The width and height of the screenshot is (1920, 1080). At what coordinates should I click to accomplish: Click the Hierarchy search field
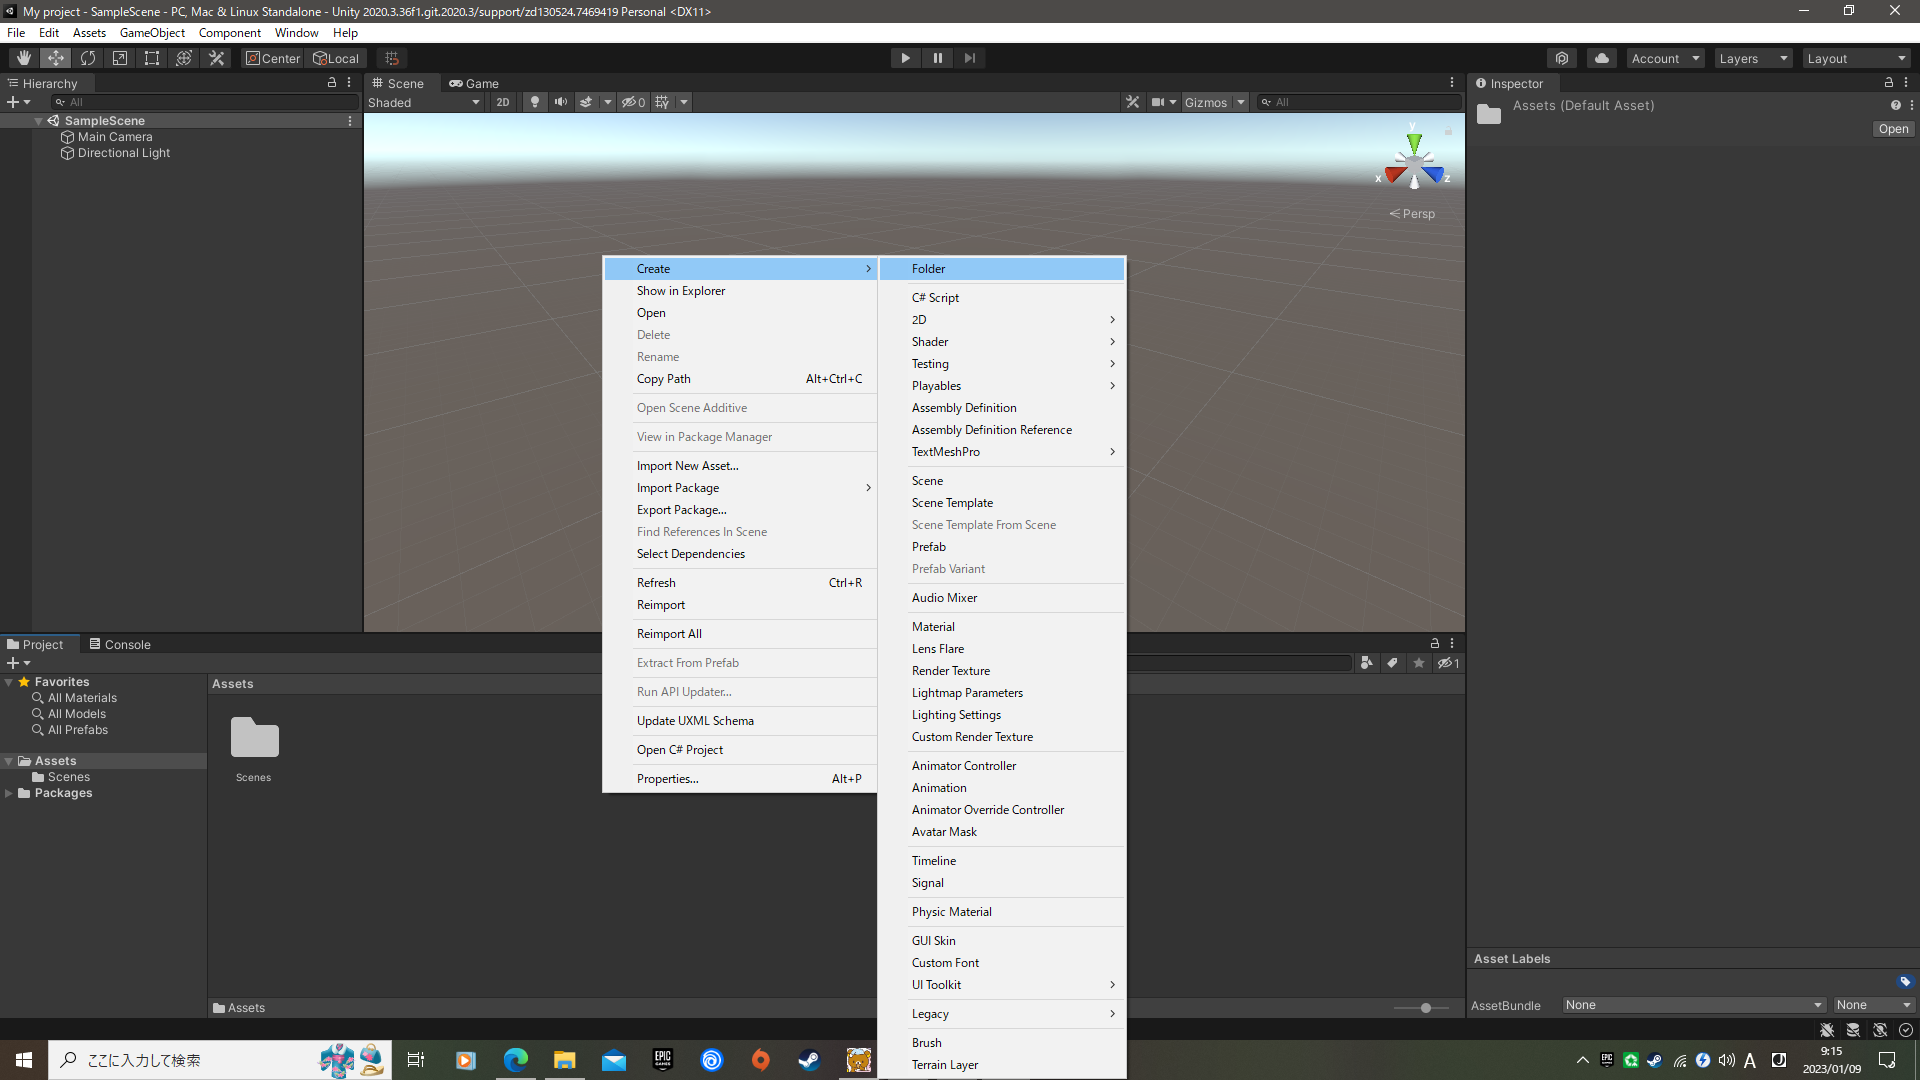205,102
